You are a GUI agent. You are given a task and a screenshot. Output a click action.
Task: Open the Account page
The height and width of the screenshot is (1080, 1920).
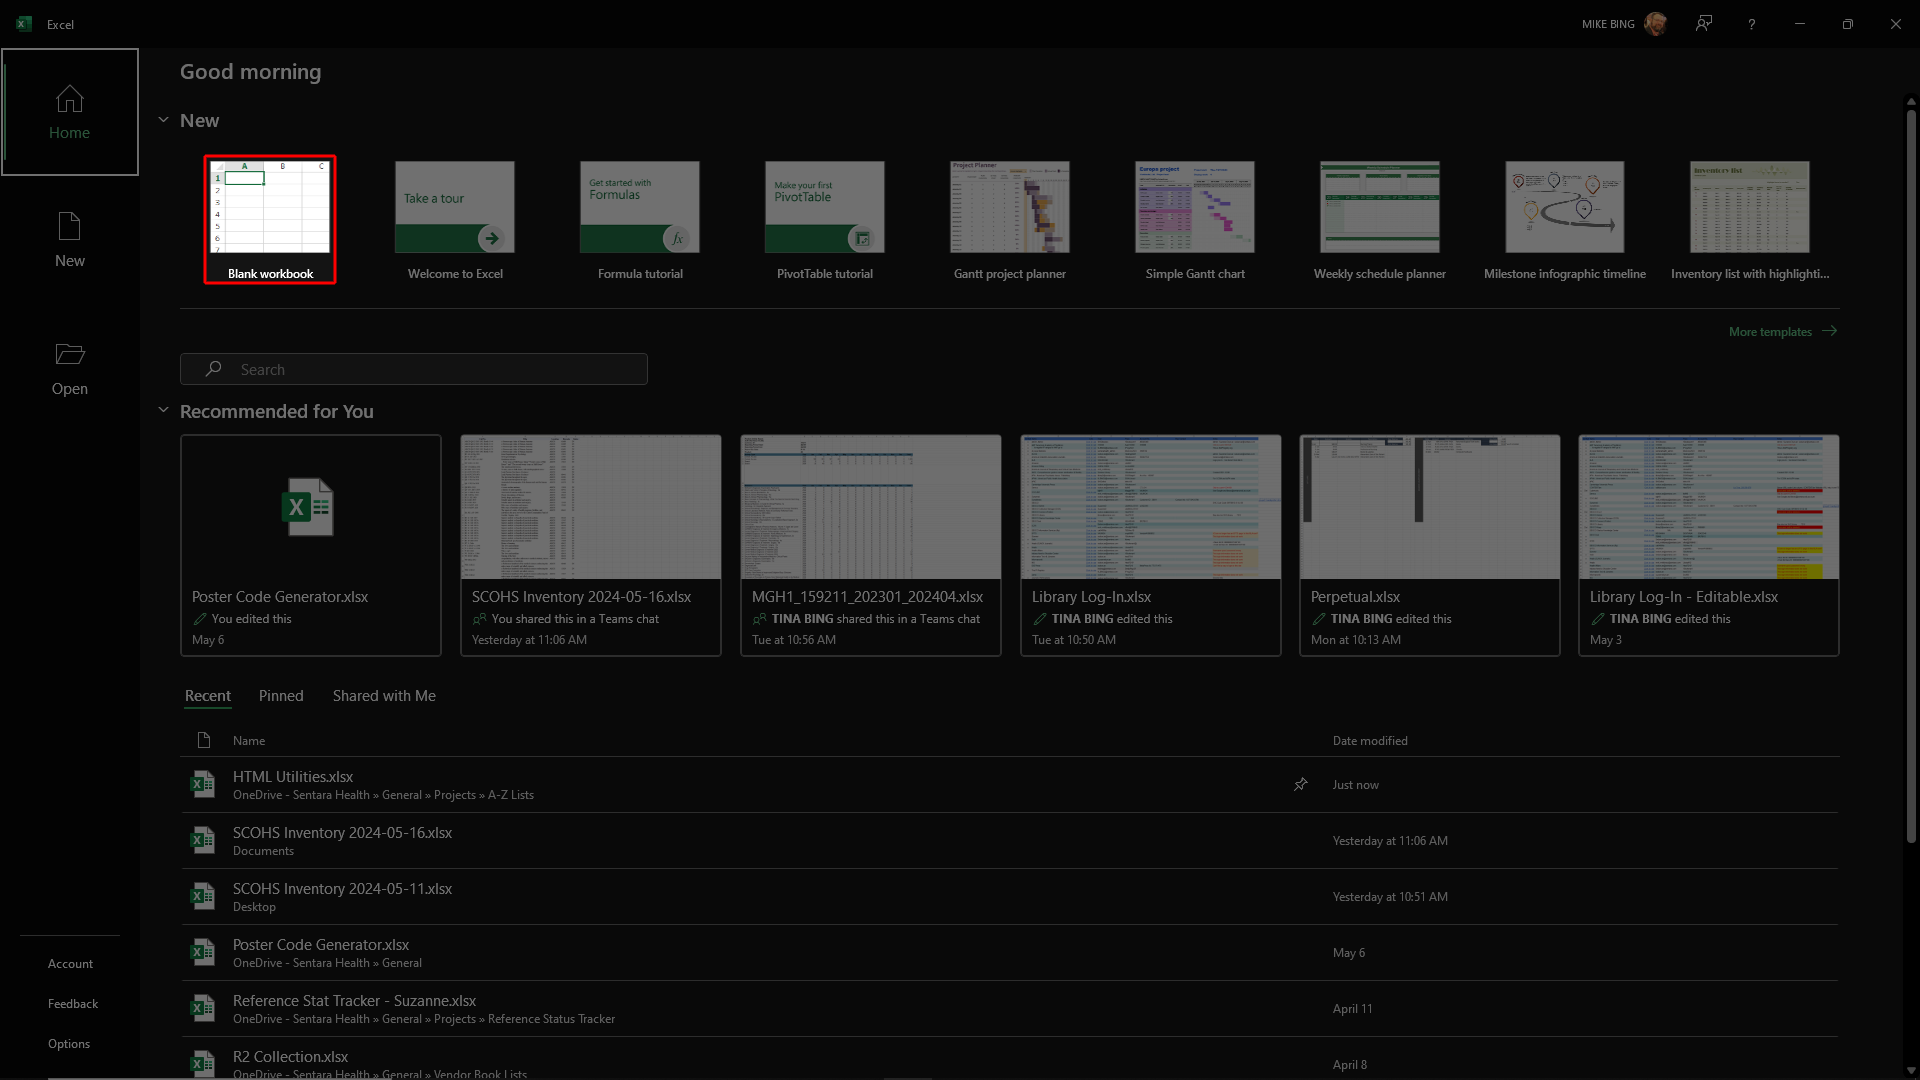70,964
